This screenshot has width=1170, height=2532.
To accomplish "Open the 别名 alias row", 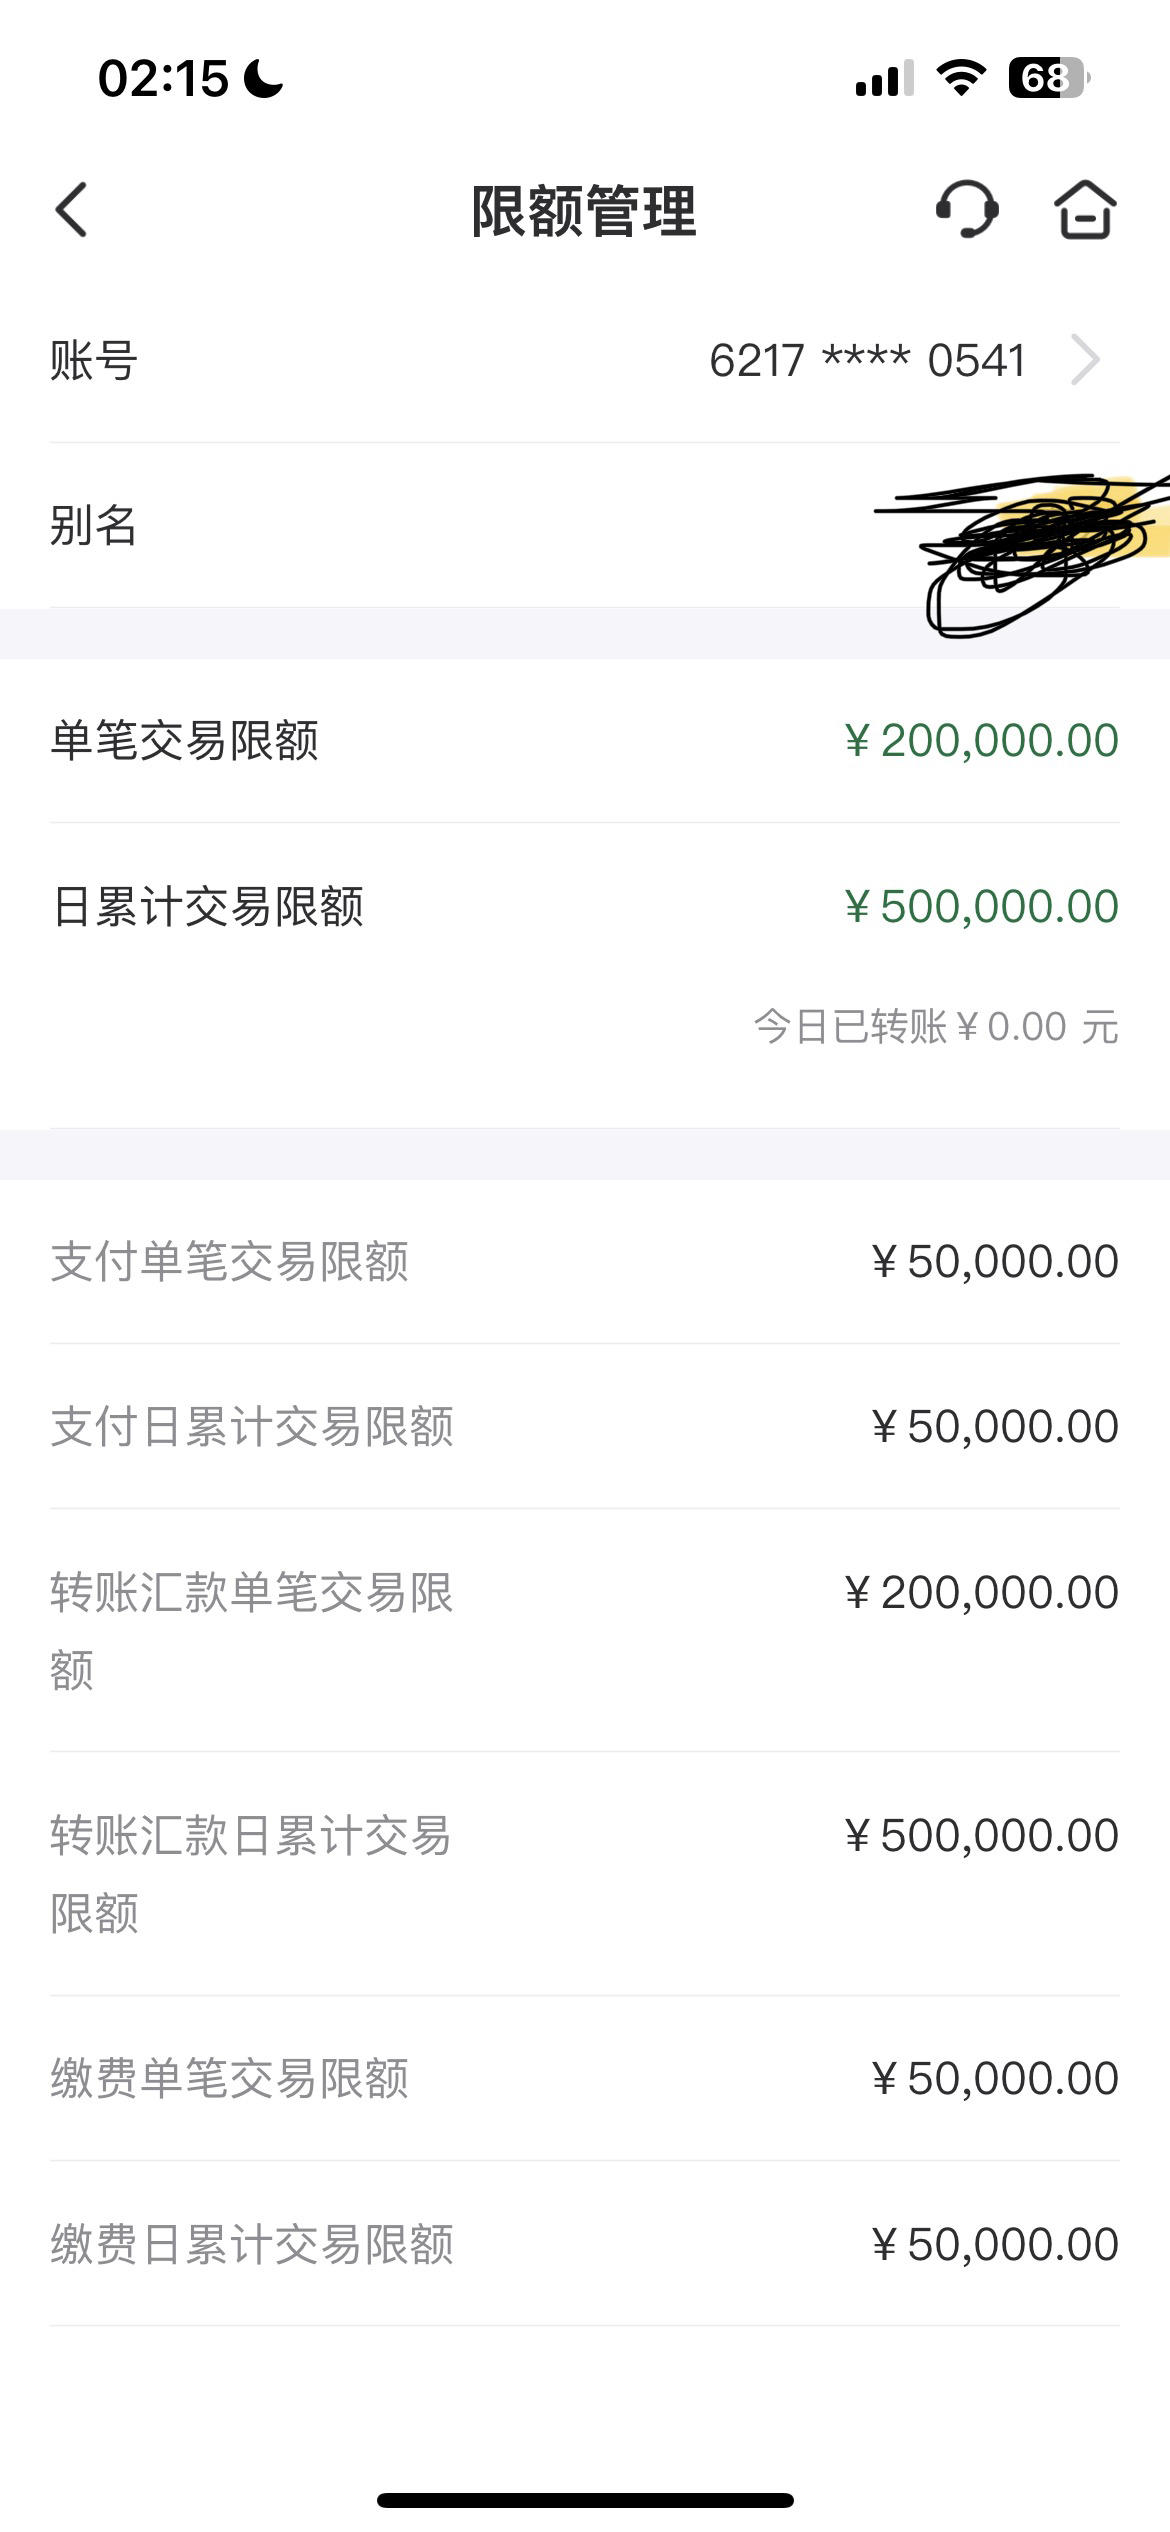I will (585, 525).
